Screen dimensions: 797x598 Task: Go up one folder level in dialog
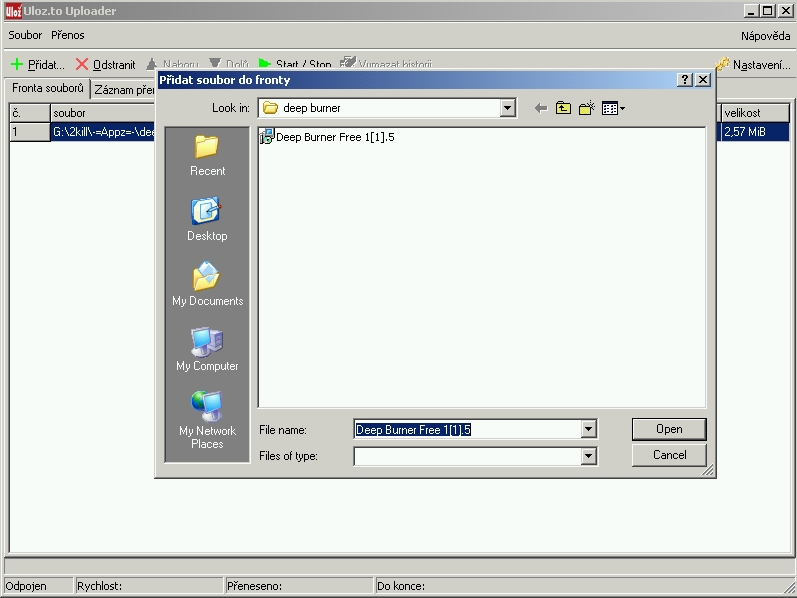[563, 108]
